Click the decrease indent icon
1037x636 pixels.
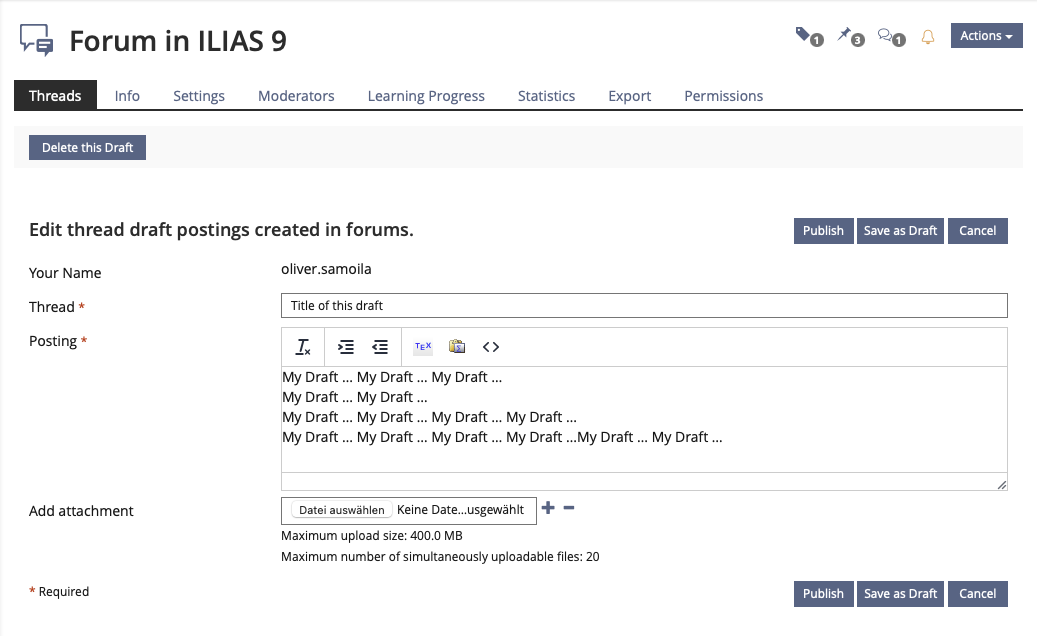[380, 347]
